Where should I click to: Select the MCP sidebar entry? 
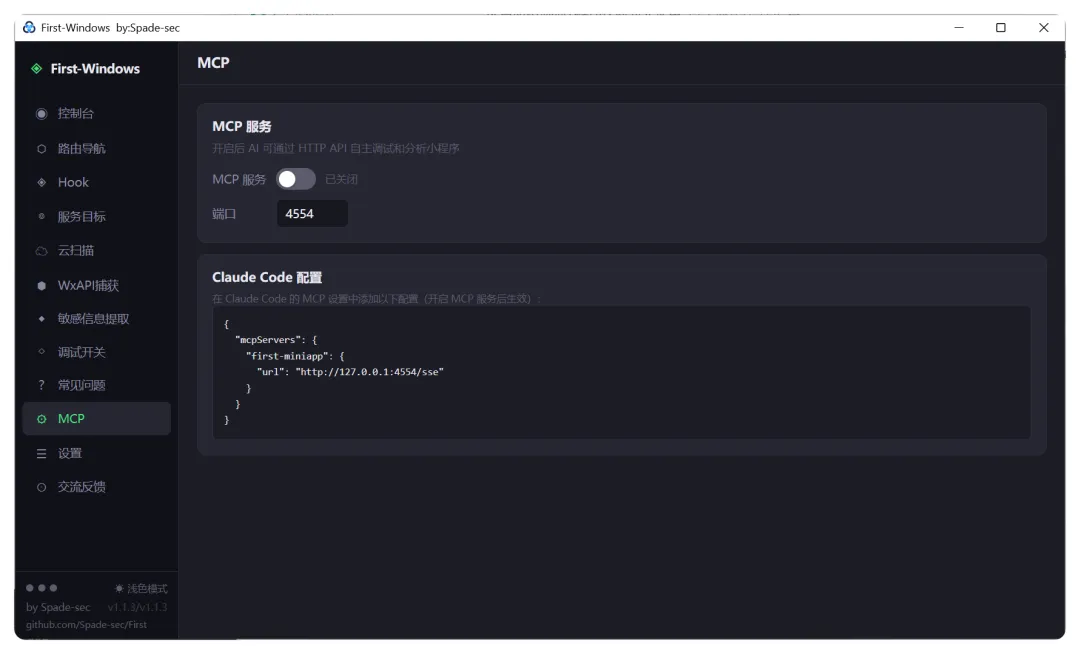96,419
